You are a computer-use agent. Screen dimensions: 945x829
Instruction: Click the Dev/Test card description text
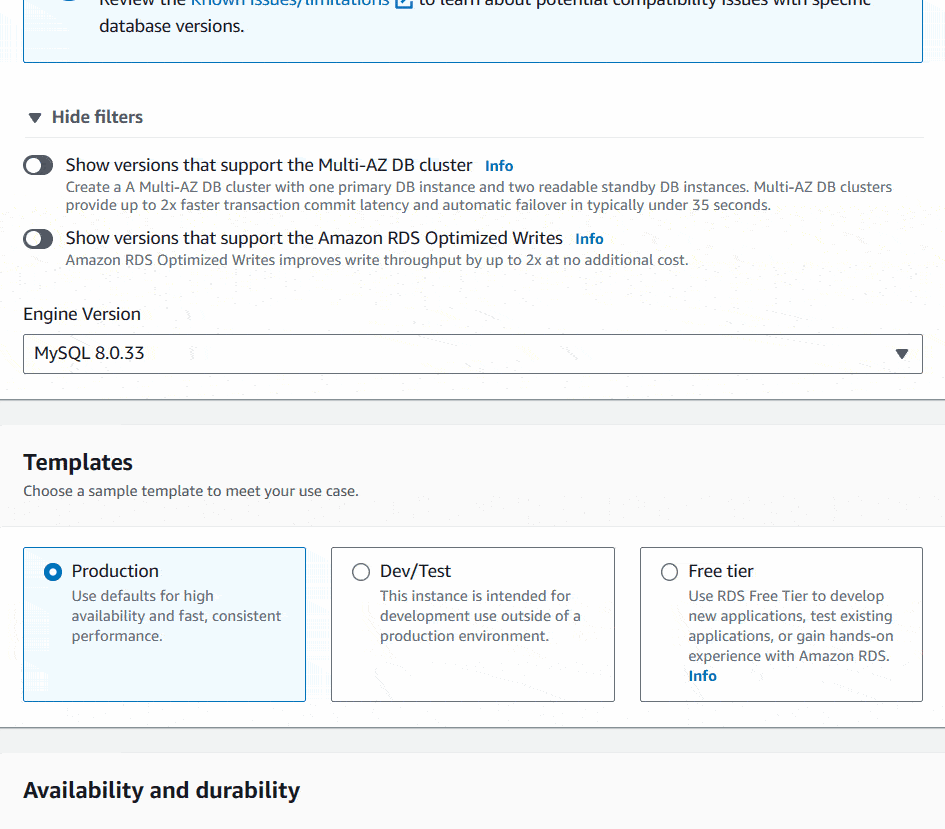(480, 616)
